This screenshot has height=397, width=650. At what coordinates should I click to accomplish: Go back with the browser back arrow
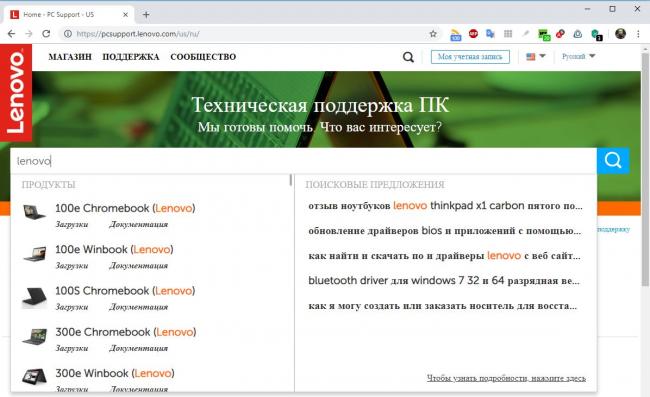[x=11, y=34]
